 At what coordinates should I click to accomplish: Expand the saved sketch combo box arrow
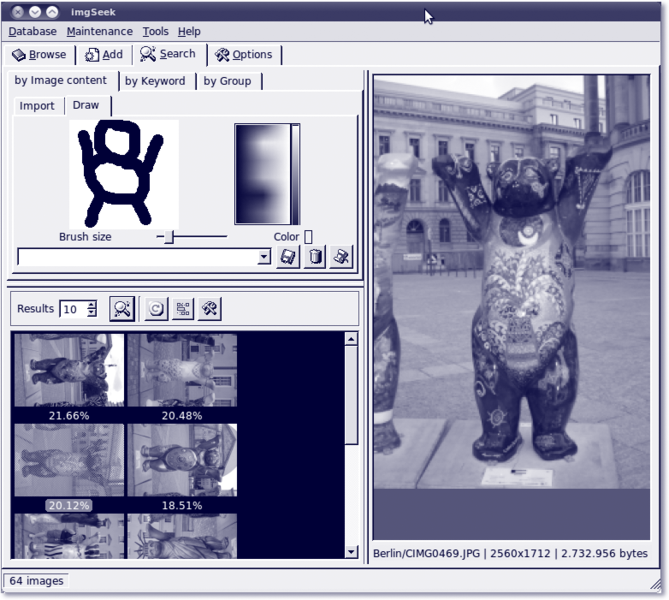pyautogui.click(x=264, y=257)
